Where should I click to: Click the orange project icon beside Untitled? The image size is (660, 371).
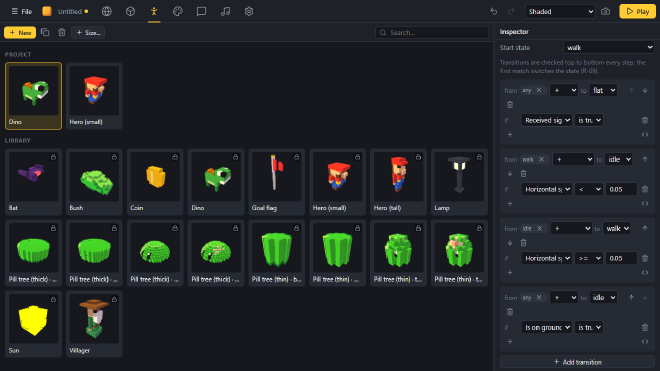tap(47, 11)
